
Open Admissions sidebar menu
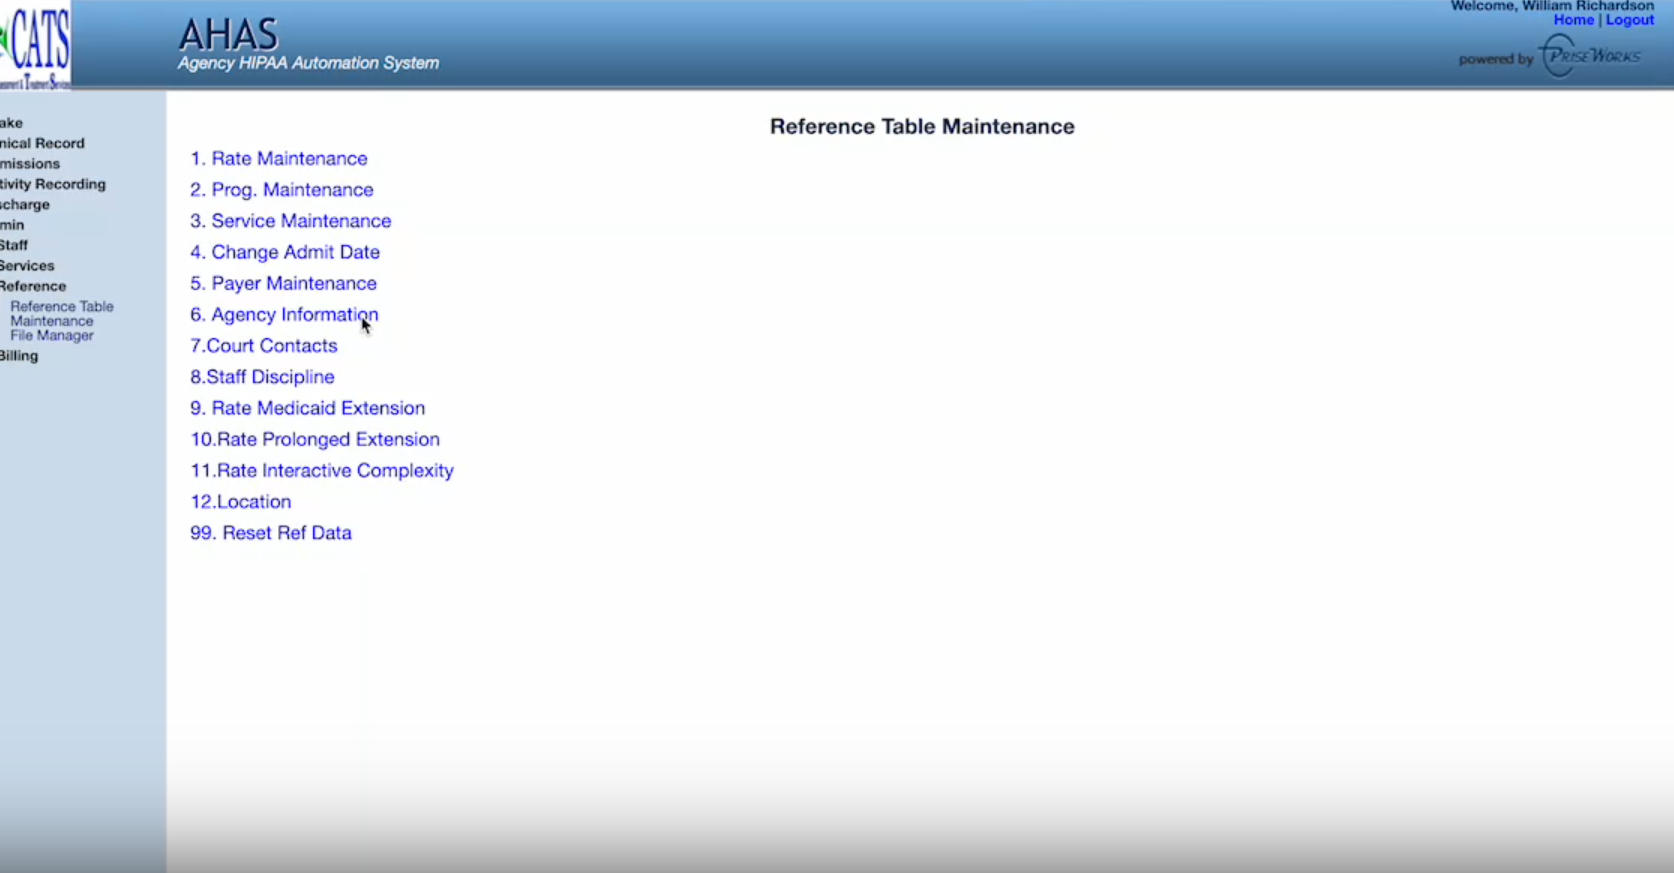coord(30,164)
